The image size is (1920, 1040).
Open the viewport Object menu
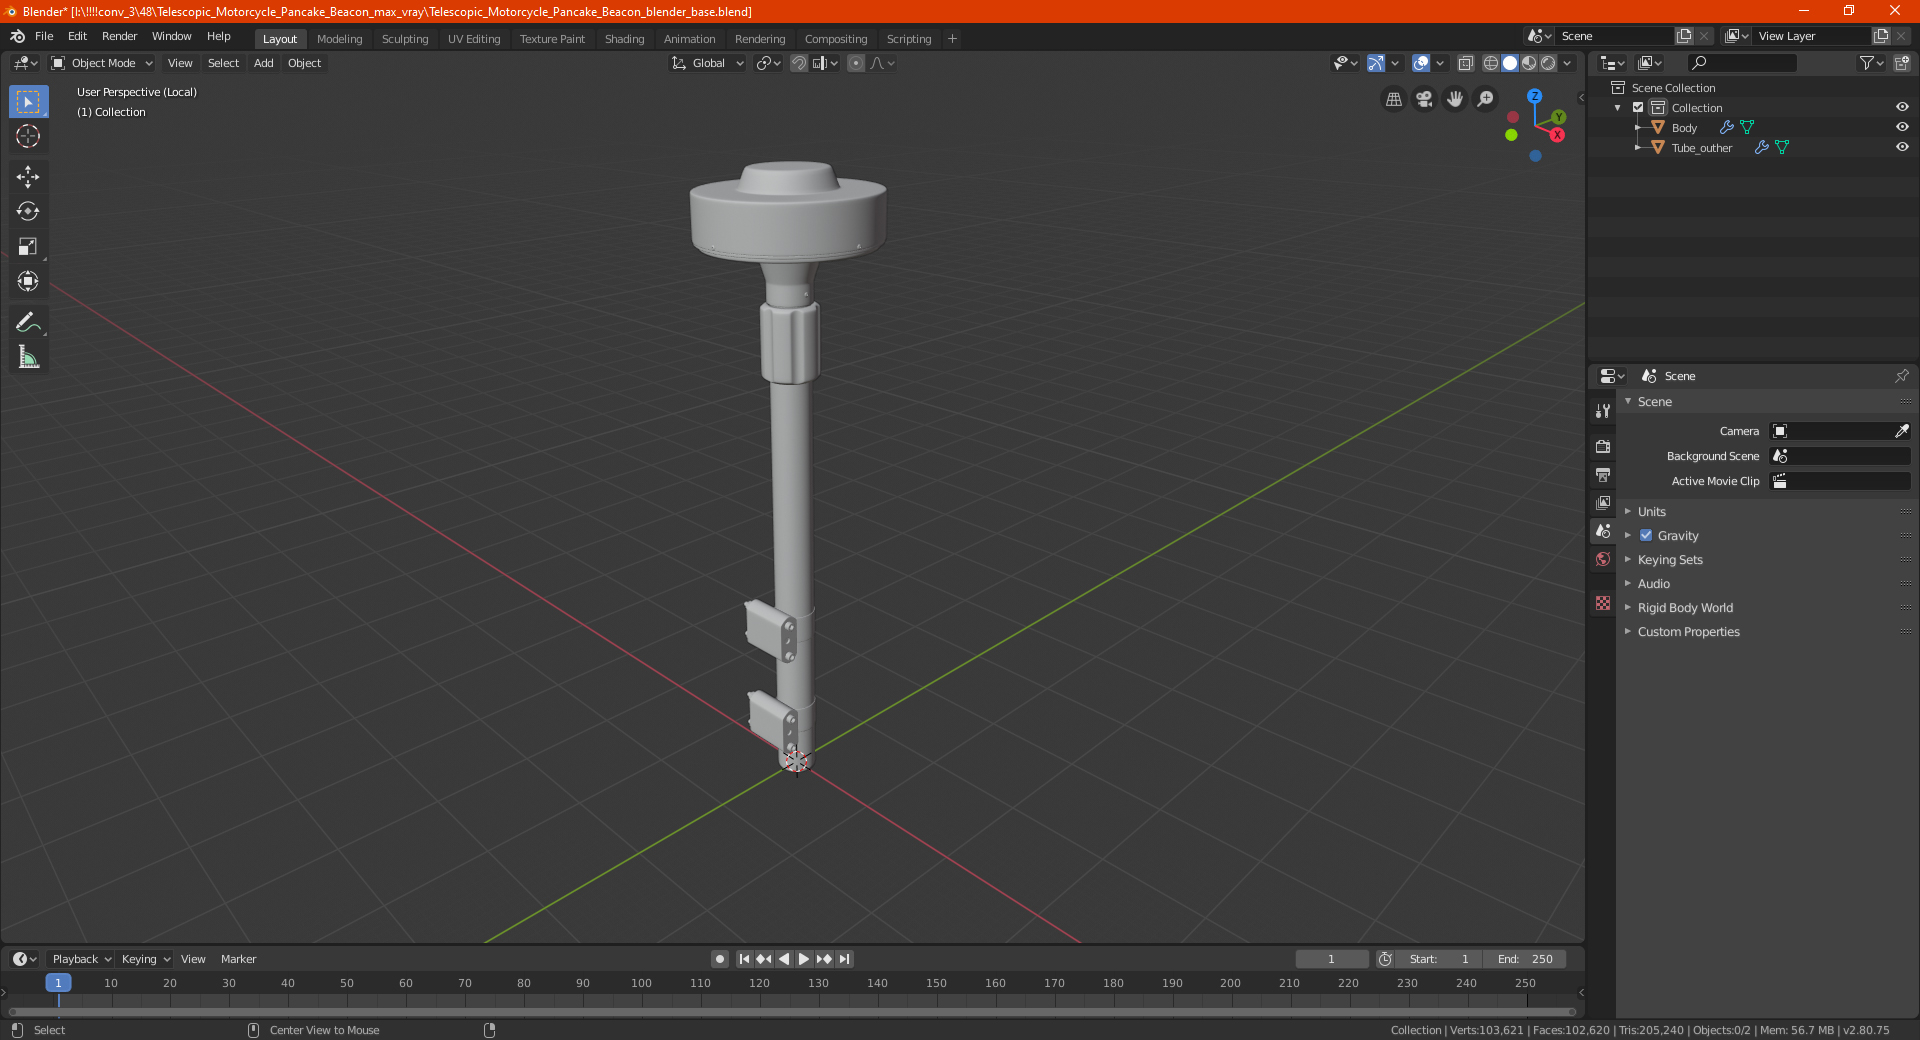pyautogui.click(x=304, y=63)
